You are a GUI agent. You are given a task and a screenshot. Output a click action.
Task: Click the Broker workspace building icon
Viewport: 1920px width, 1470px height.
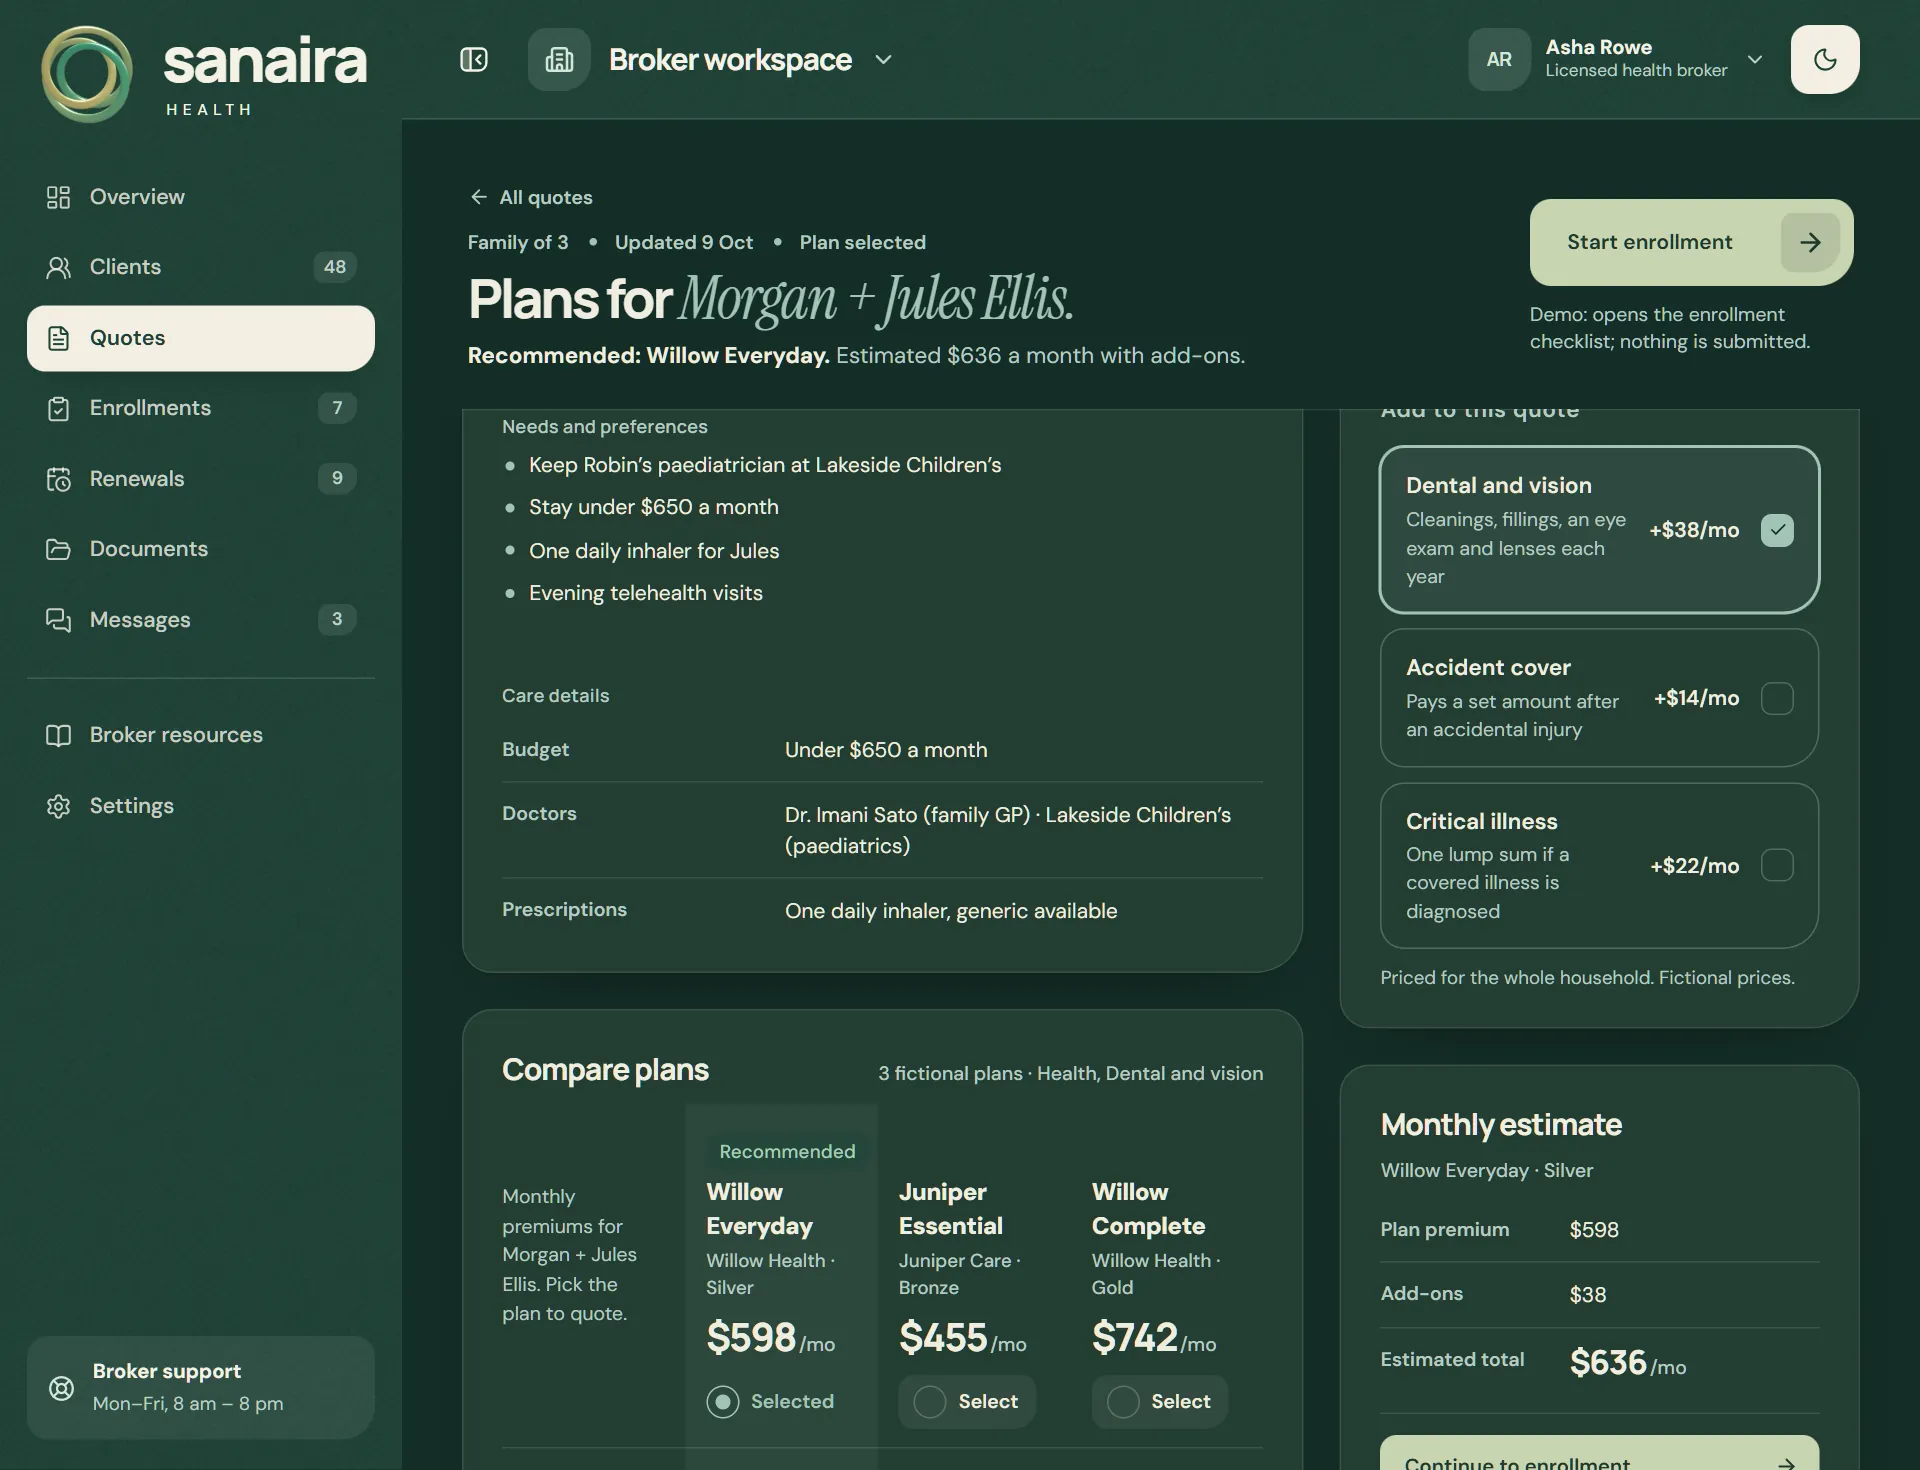click(x=559, y=60)
